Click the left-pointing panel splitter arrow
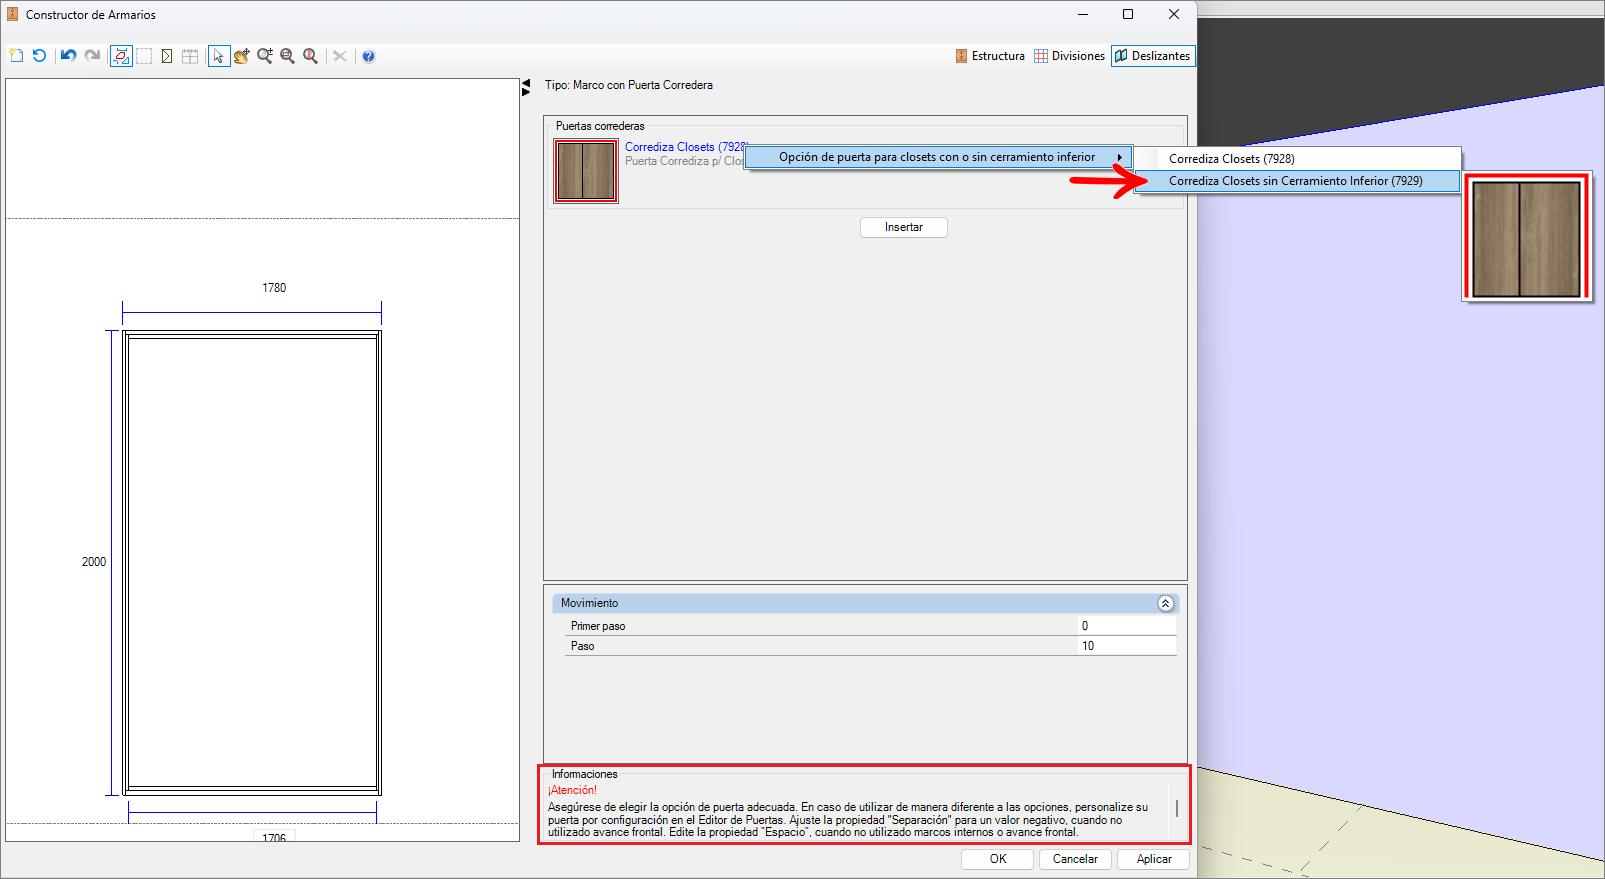Image resolution: width=1605 pixels, height=879 pixels. pos(526,83)
